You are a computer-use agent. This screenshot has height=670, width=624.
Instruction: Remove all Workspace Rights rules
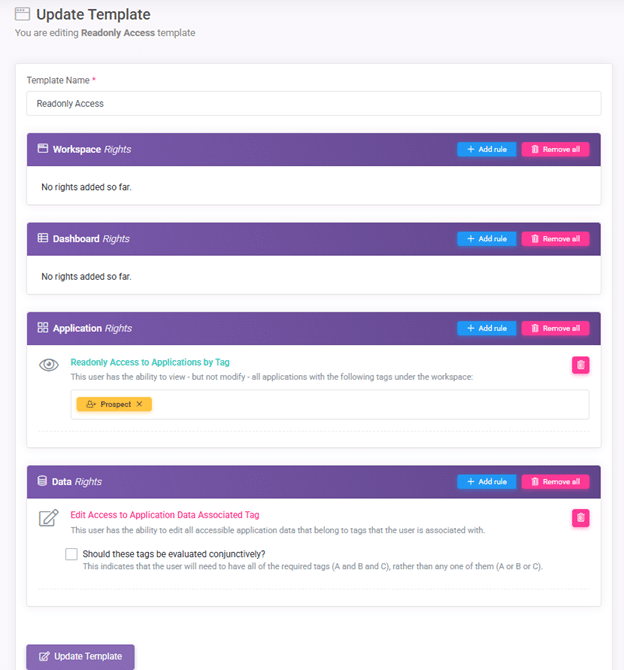pyautogui.click(x=555, y=149)
